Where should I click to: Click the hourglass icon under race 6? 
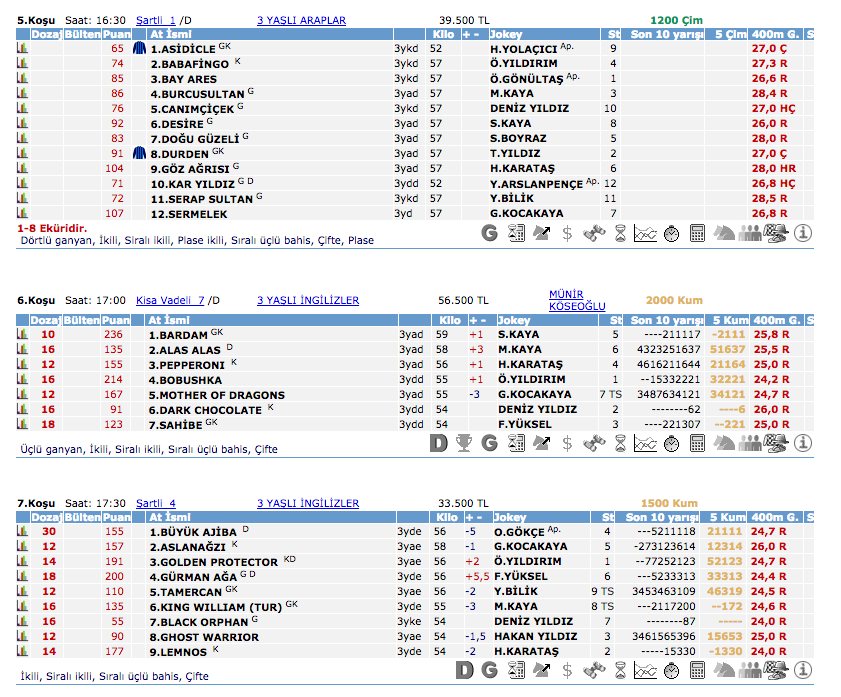(619, 442)
